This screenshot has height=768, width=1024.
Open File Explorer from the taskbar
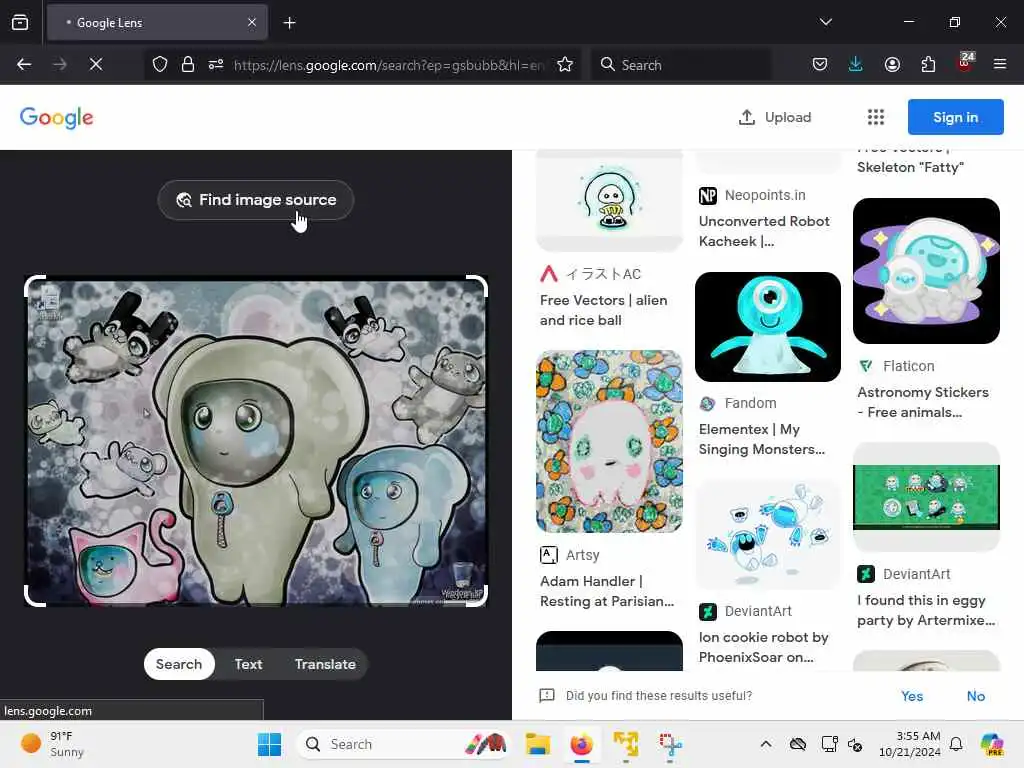coord(537,744)
